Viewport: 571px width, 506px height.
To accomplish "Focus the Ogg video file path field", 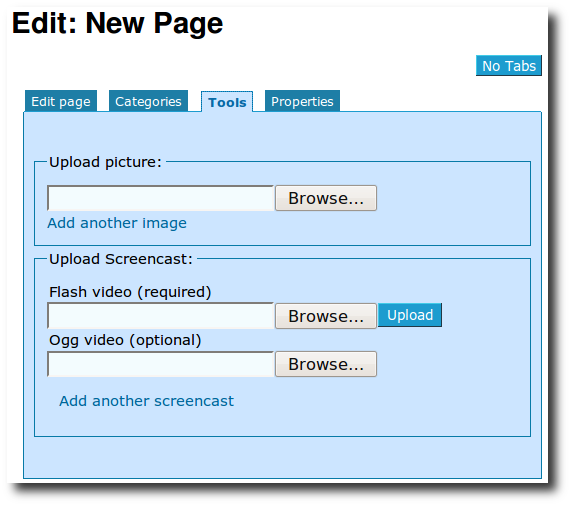I will click(161, 364).
